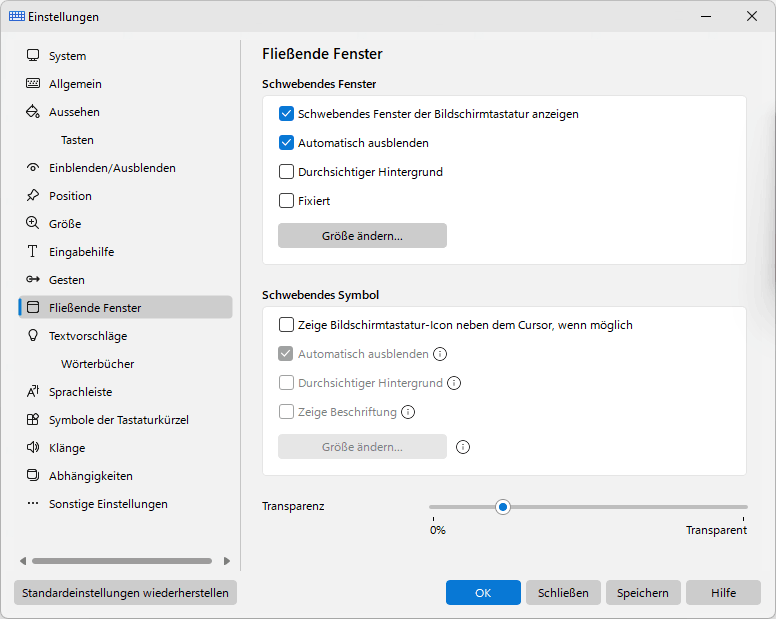
Task: Click the keyboard icon in the title bar
Action: point(17,16)
